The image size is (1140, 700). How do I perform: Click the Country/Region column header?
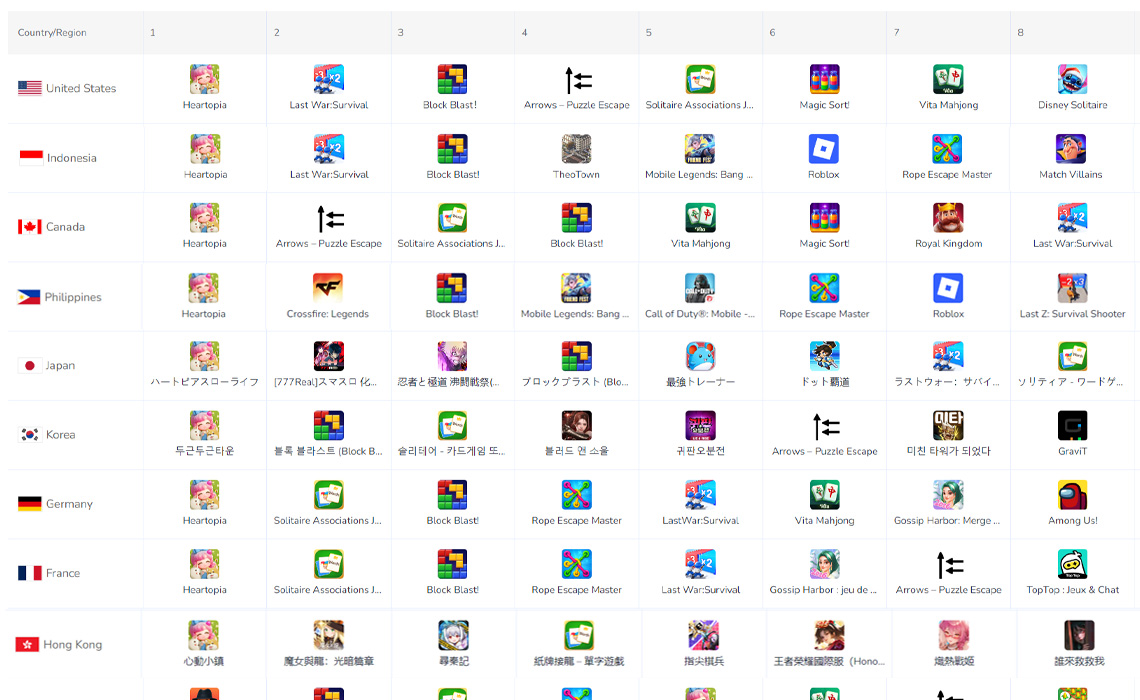[x=52, y=33]
